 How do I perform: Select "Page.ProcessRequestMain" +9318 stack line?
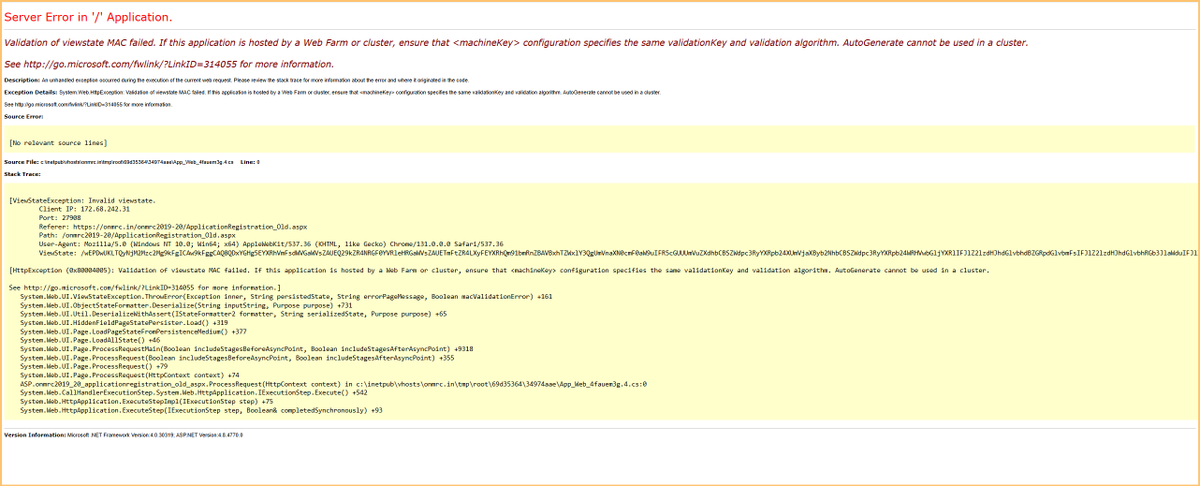click(x=246, y=349)
